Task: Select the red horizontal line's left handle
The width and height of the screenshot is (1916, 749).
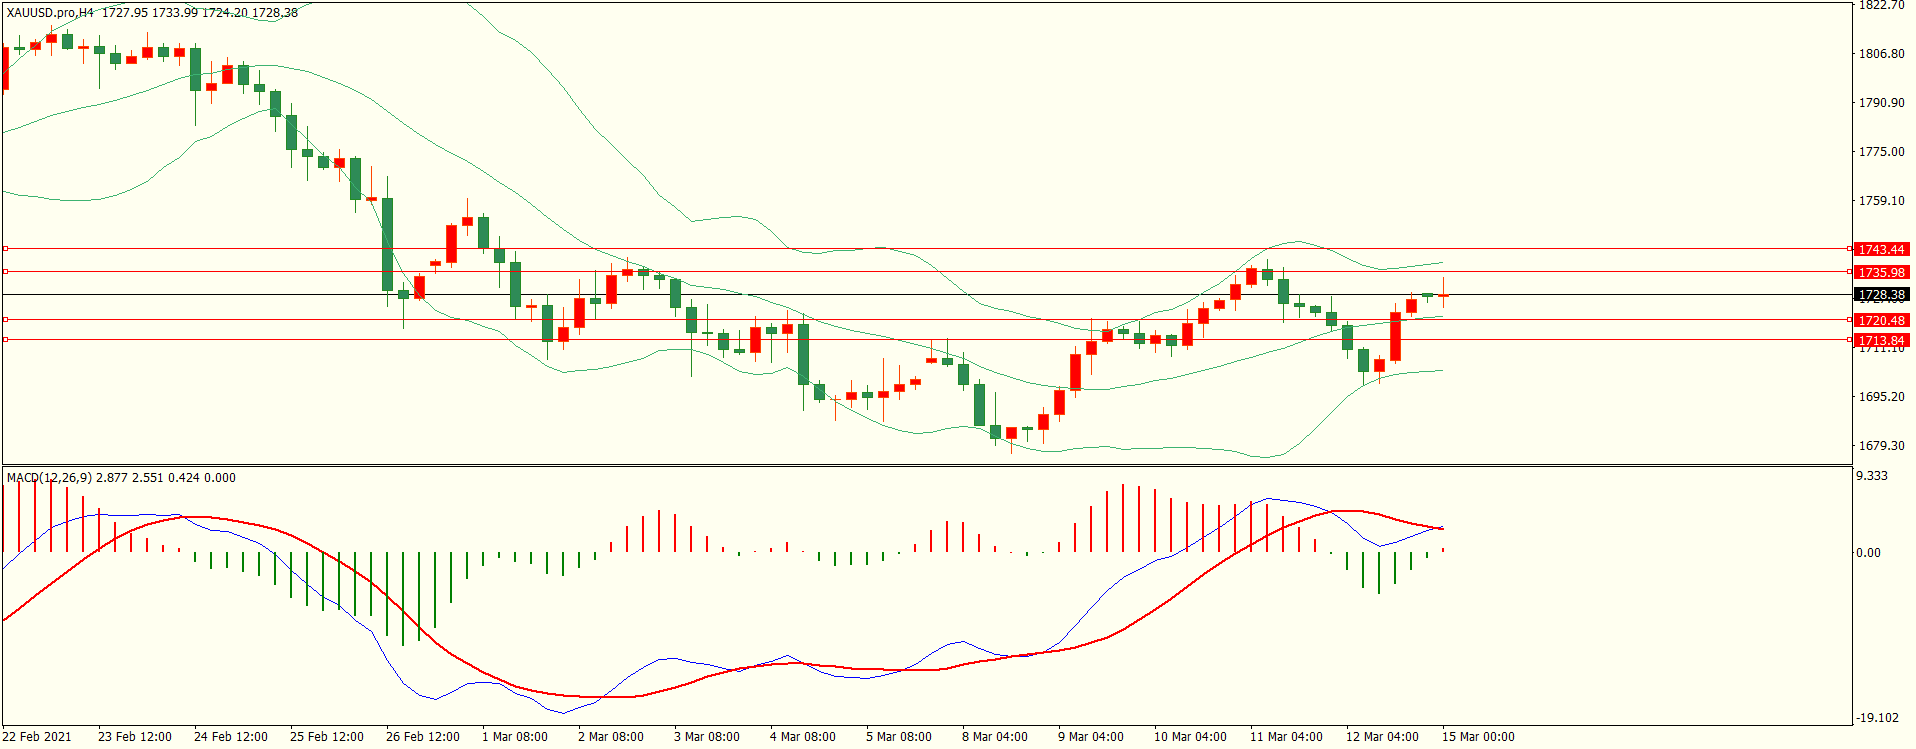Action: (5, 248)
